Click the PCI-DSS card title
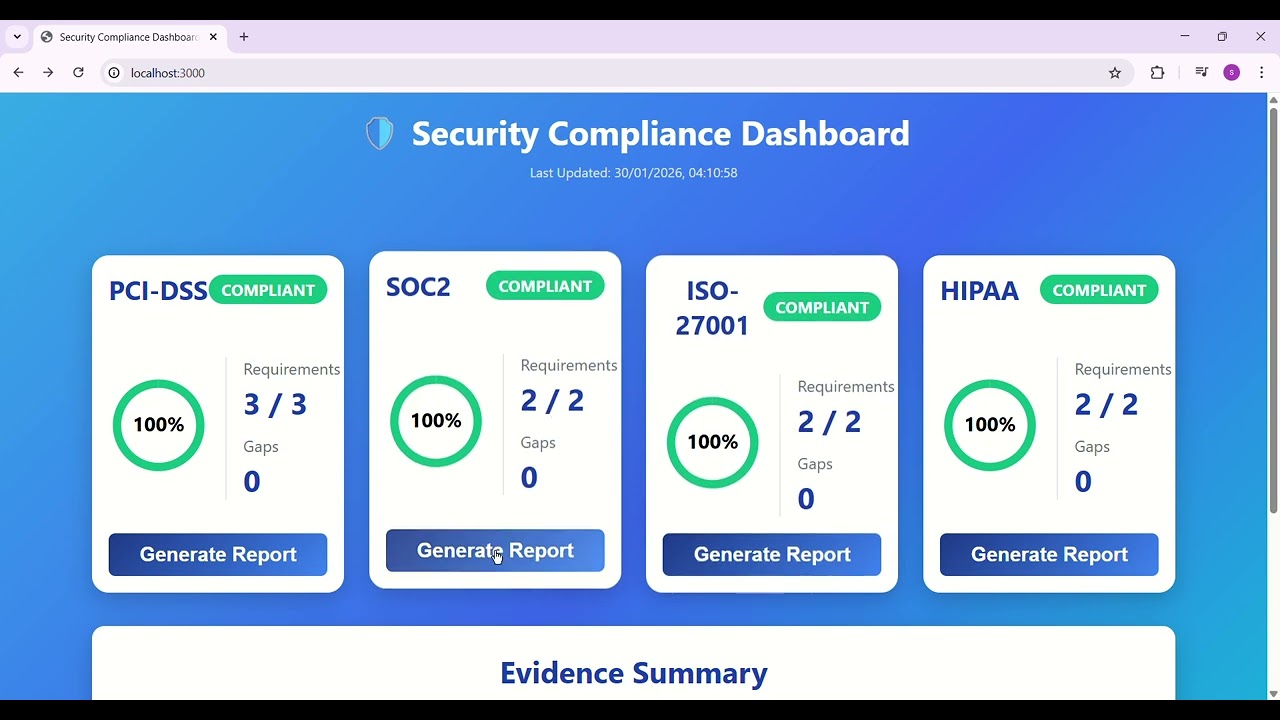1280x720 pixels. [x=158, y=291]
